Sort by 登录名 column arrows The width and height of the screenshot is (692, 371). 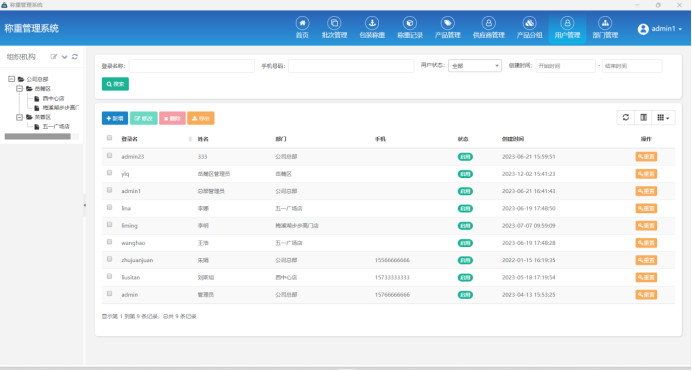(x=190, y=139)
